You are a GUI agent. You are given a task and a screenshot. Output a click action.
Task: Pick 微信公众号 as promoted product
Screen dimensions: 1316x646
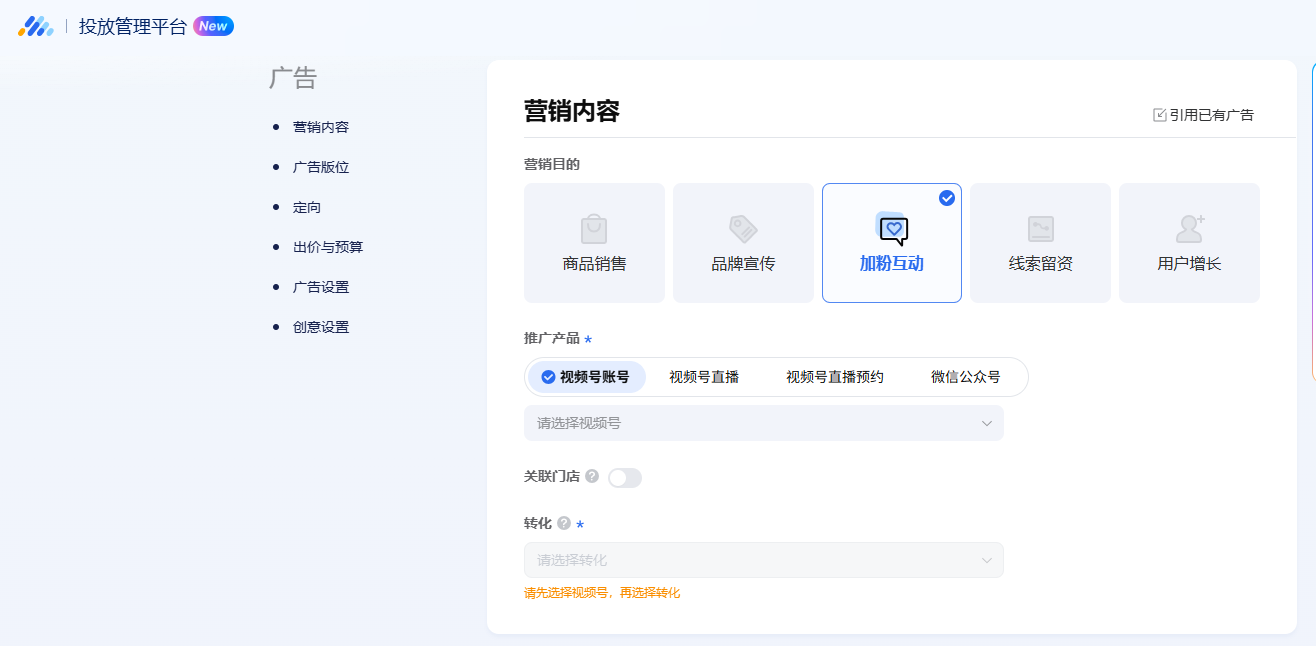(965, 377)
